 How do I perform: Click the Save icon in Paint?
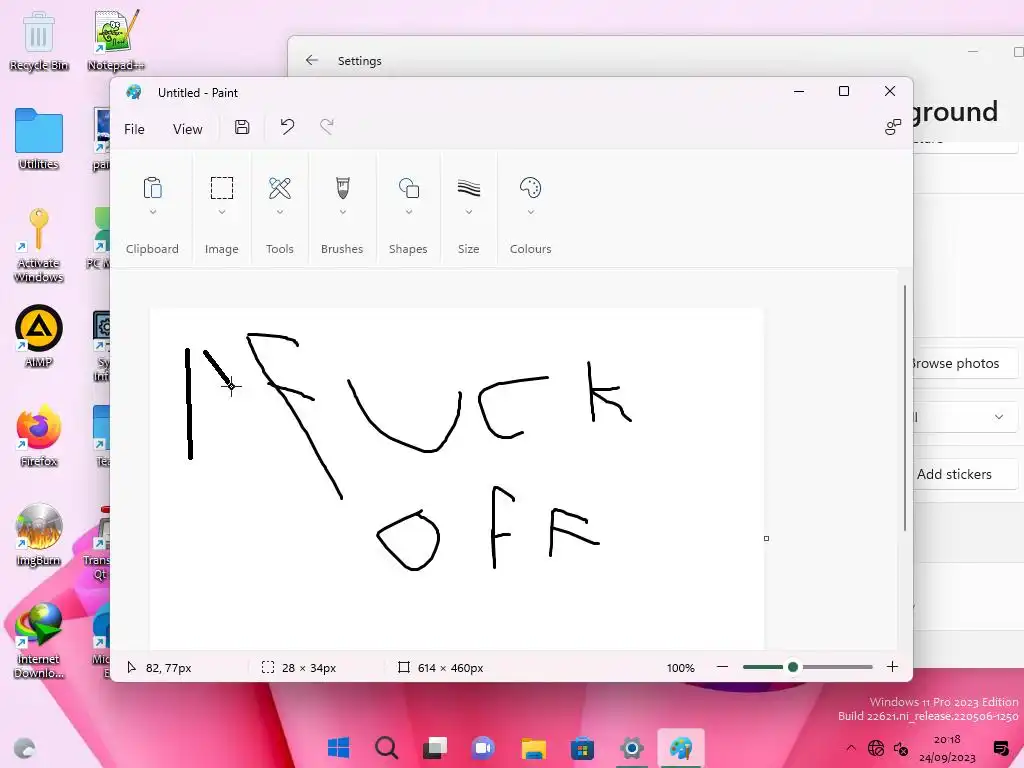242,127
